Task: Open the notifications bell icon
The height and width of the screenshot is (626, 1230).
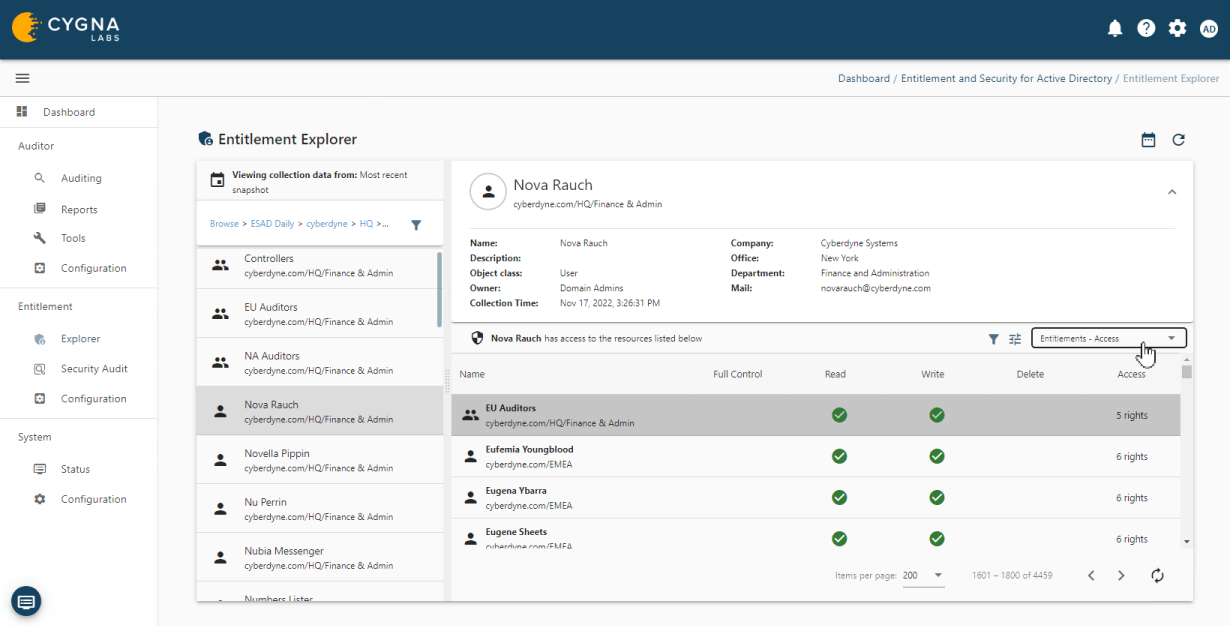Action: click(1115, 28)
